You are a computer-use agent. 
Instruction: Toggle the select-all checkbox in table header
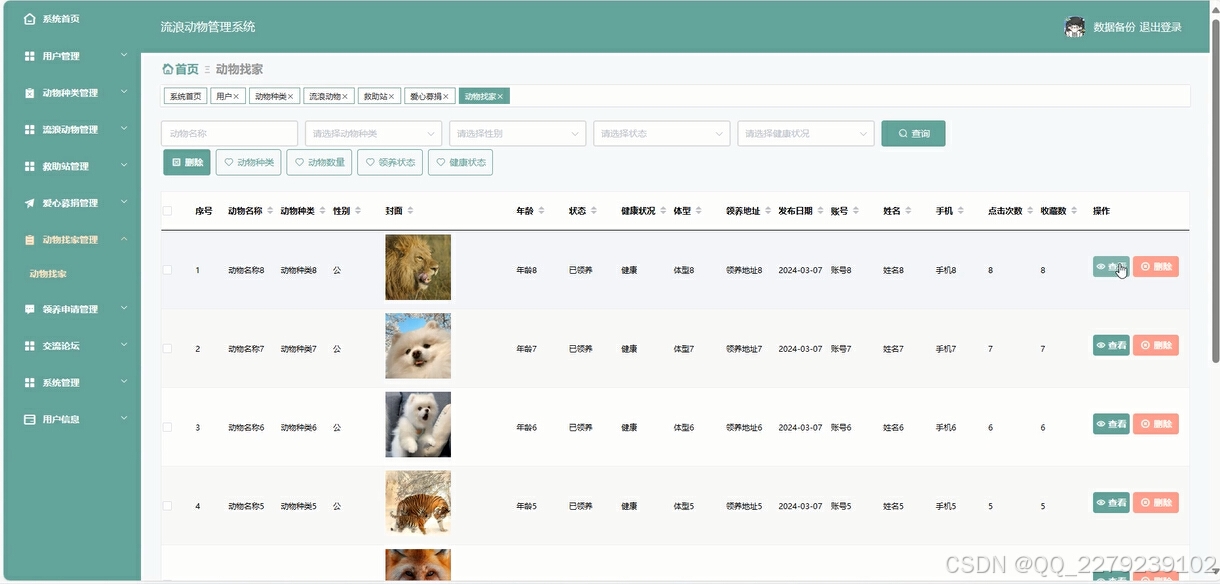(x=168, y=211)
